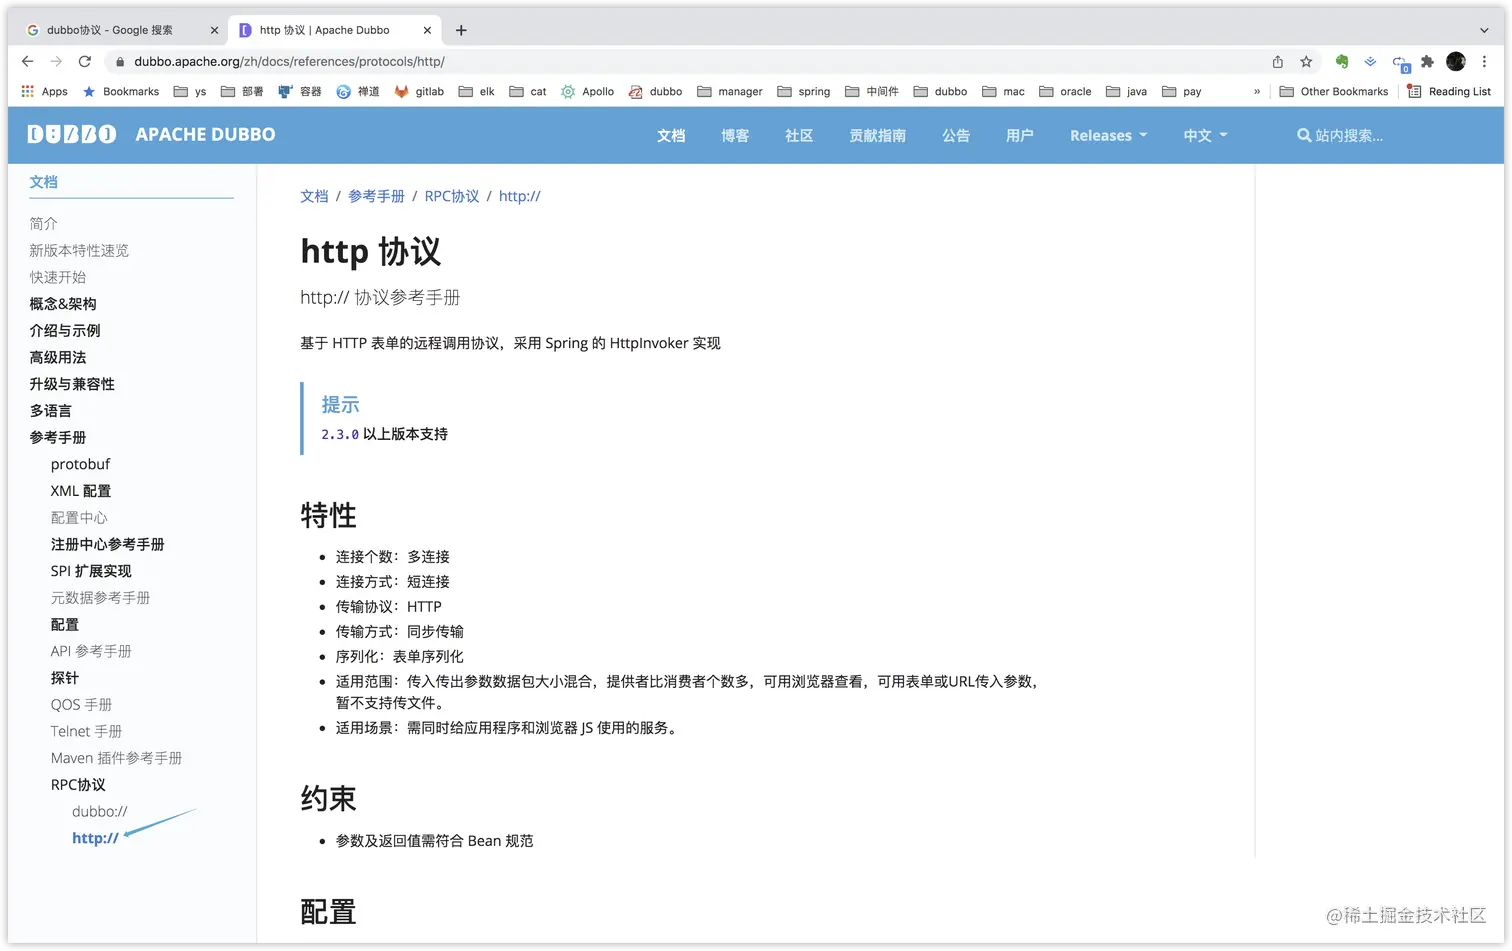Open a new tab with plus icon

click(461, 30)
